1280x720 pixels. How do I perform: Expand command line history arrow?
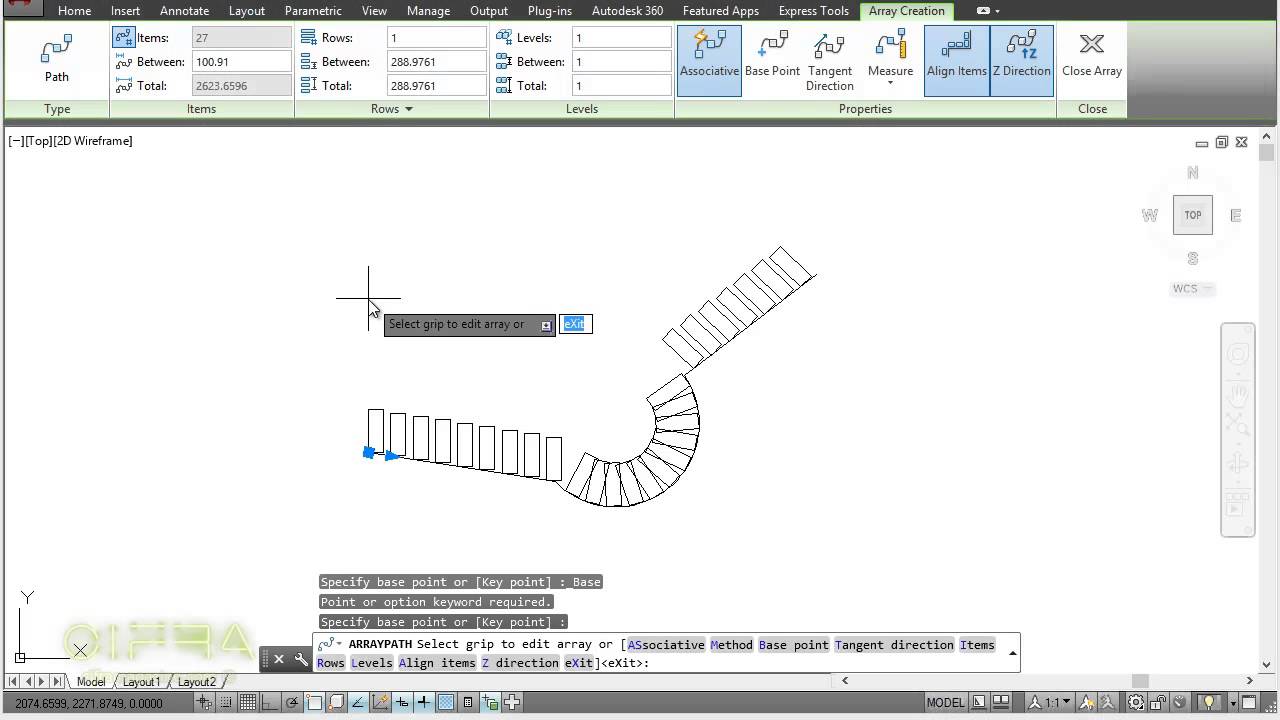(x=1012, y=653)
